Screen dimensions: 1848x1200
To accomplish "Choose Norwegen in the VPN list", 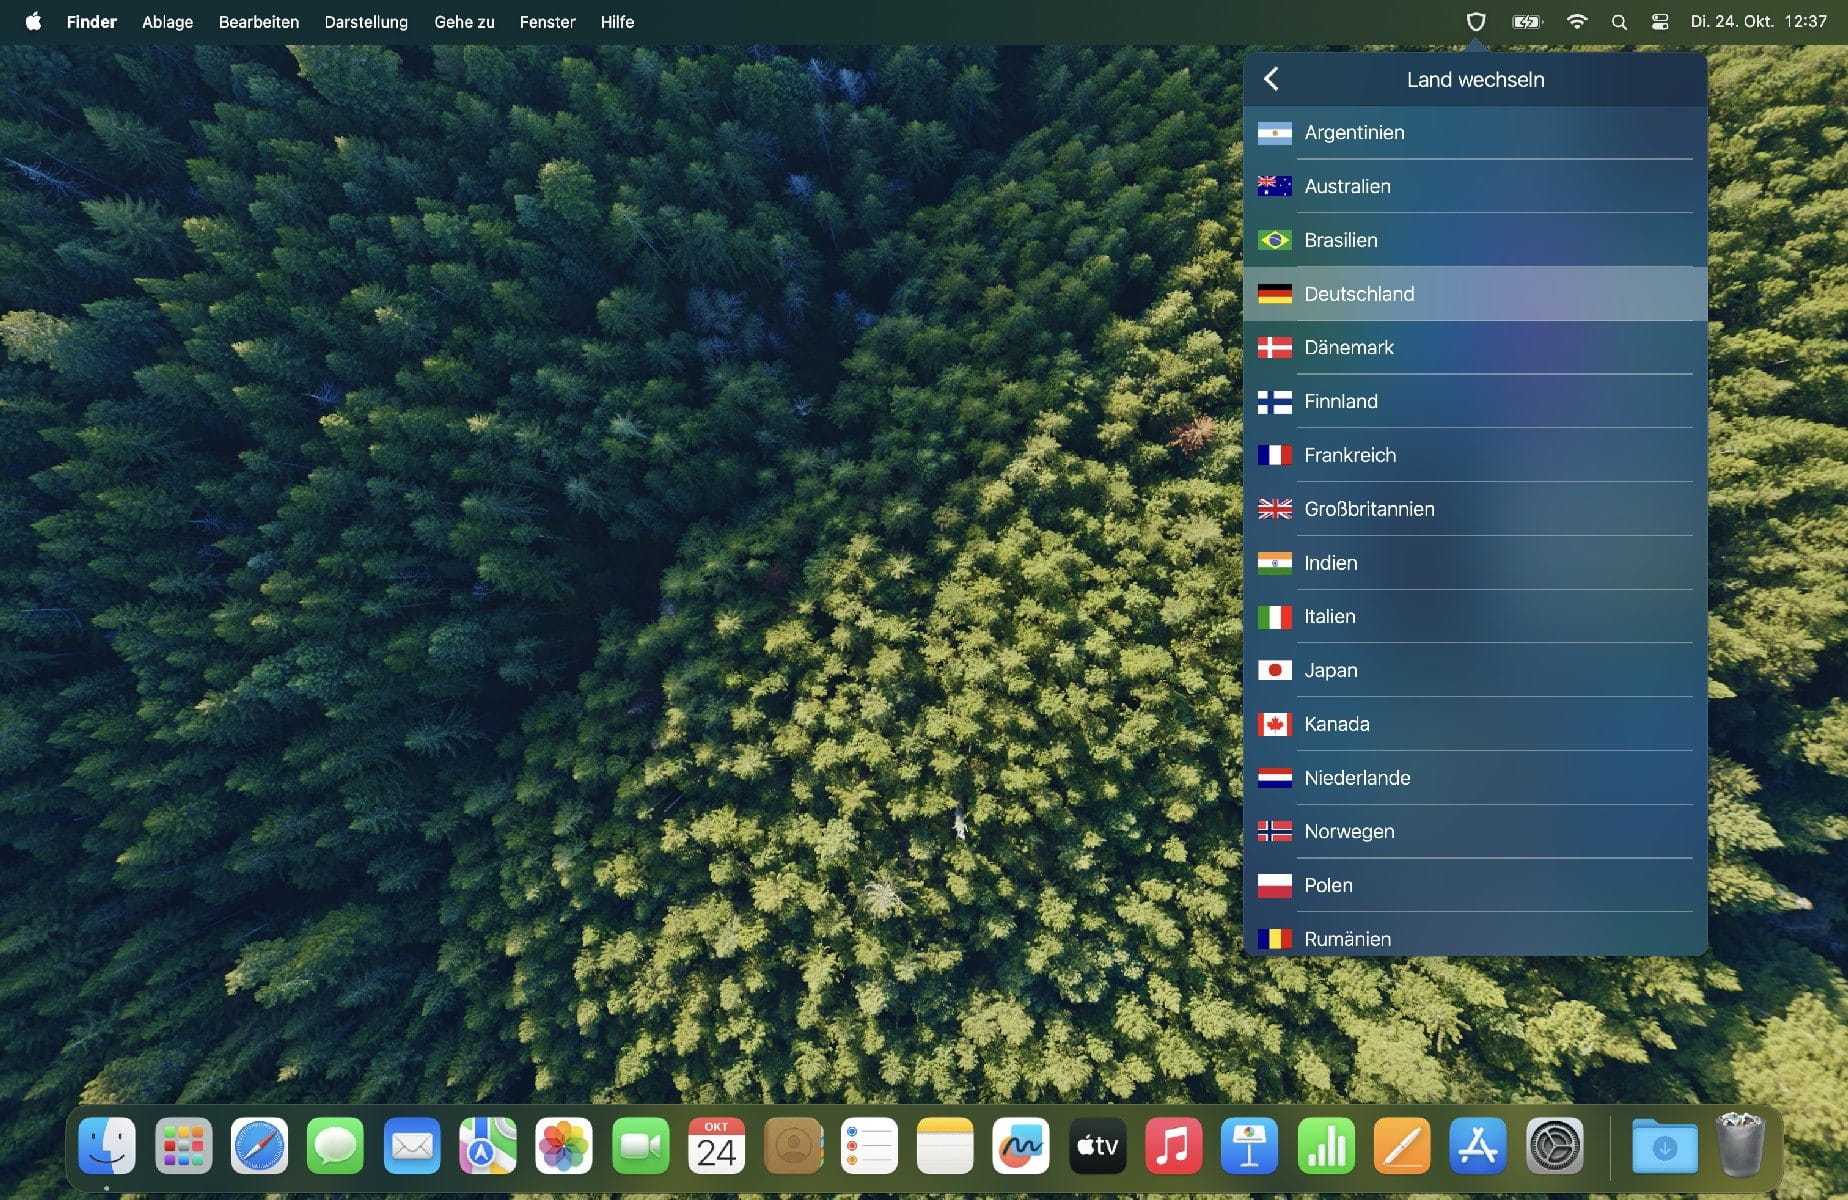I will pos(1348,831).
